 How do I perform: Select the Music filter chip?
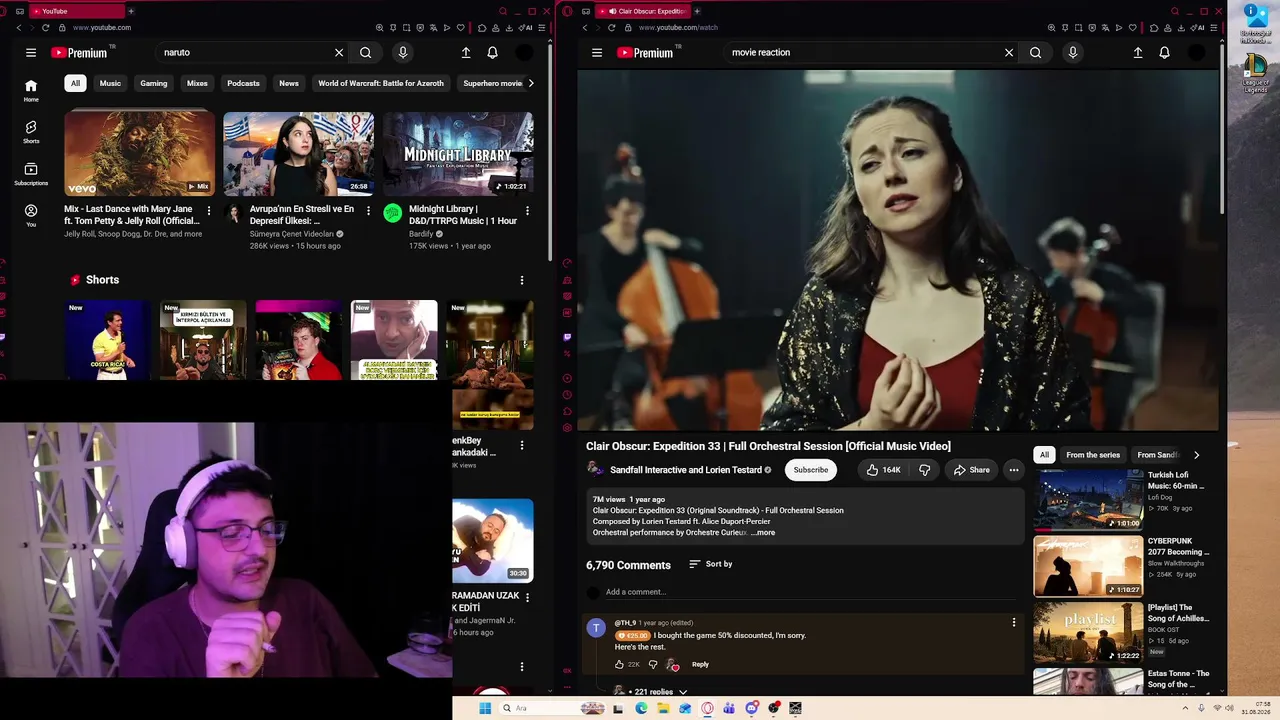(110, 83)
